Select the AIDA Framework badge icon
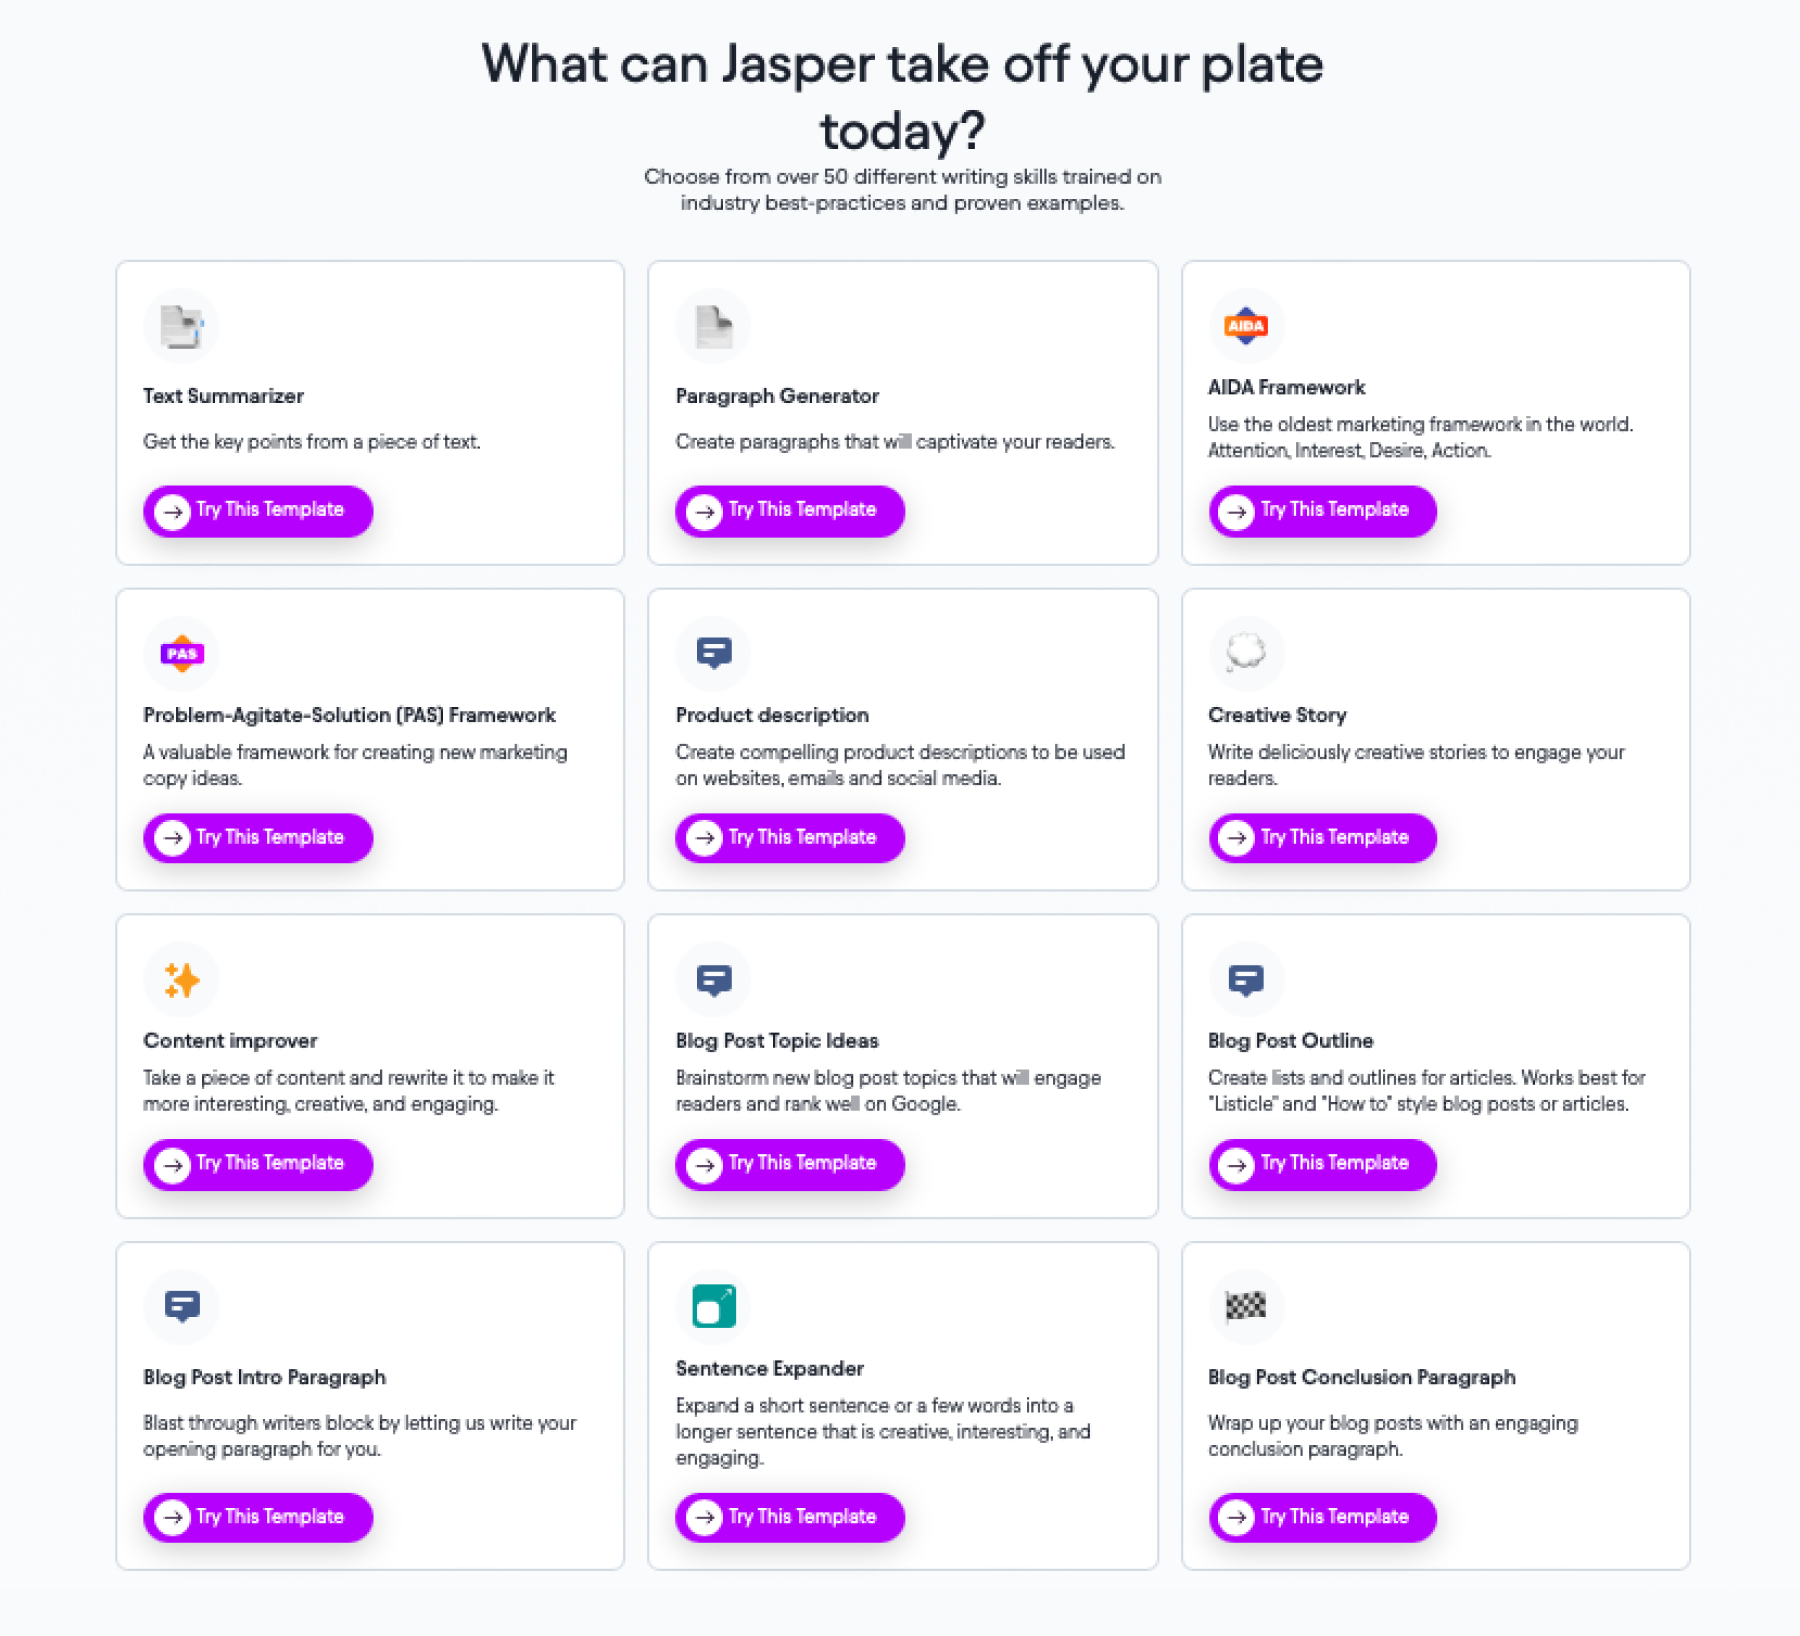This screenshot has width=1800, height=1636. point(1246,326)
